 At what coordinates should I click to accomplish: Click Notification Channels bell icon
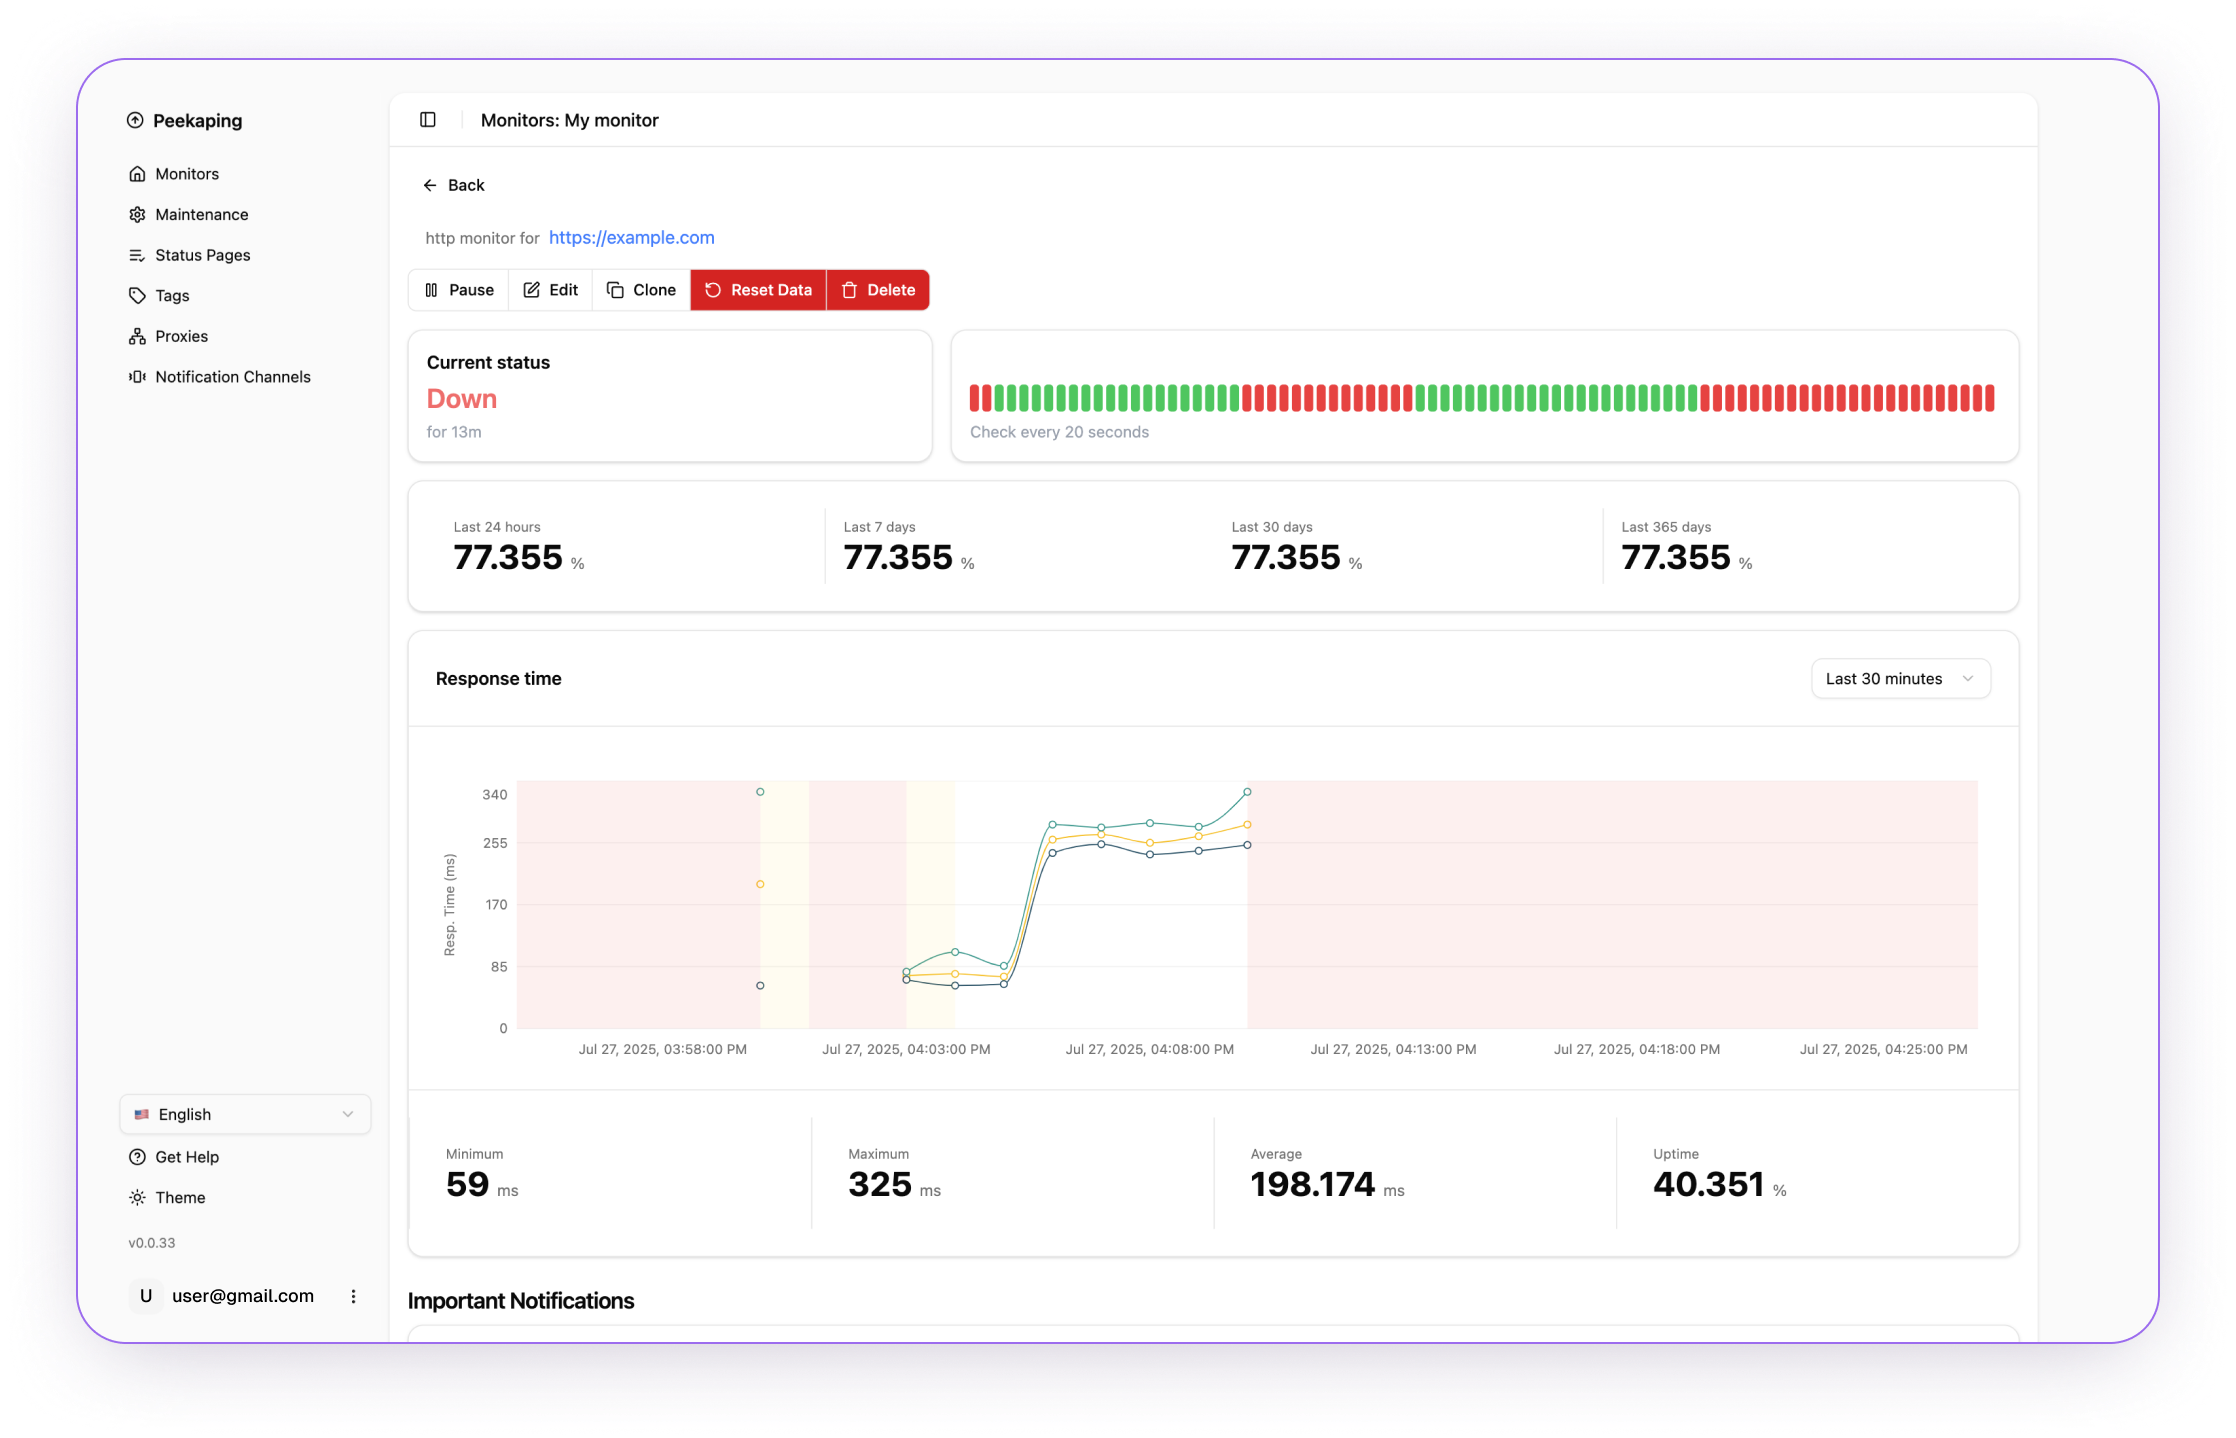pos(137,377)
